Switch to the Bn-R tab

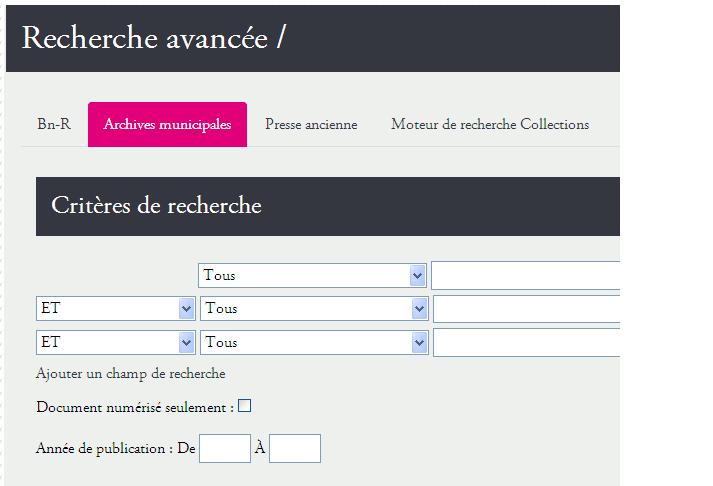tap(54, 124)
